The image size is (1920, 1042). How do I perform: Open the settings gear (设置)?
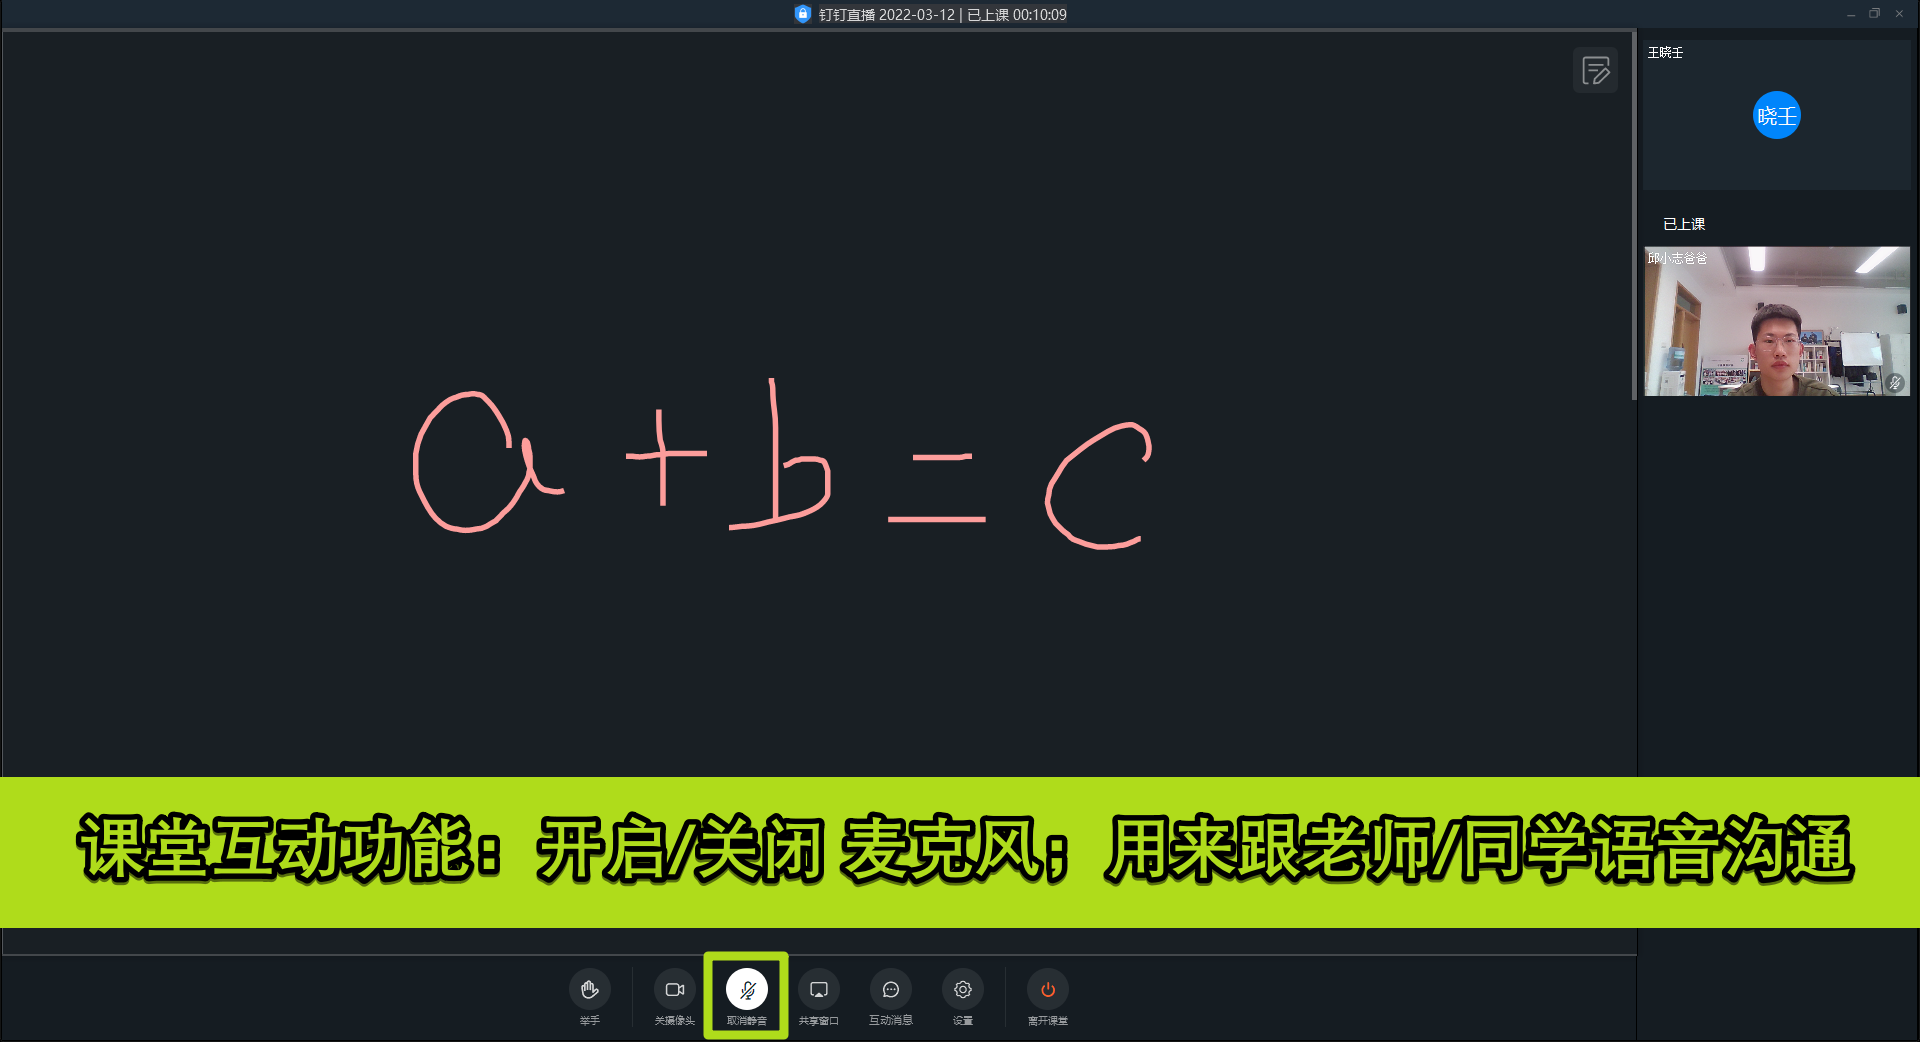tap(963, 997)
